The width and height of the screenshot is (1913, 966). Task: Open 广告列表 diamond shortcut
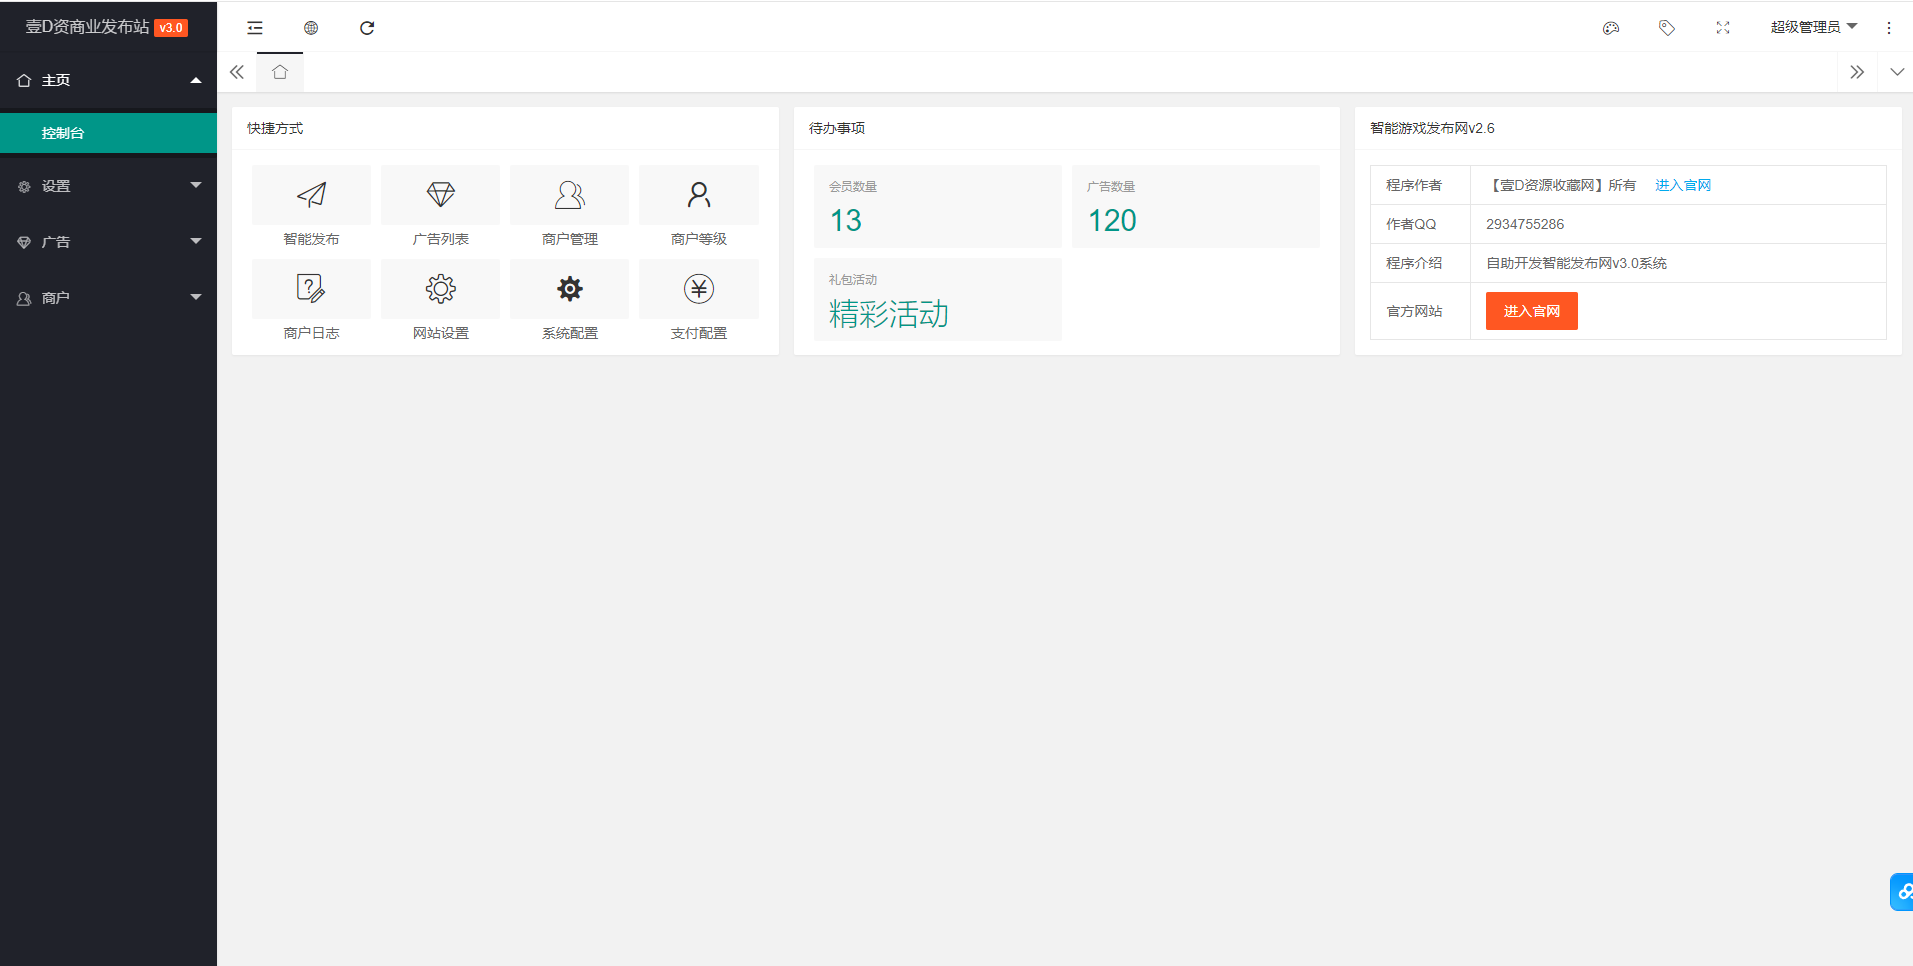441,207
